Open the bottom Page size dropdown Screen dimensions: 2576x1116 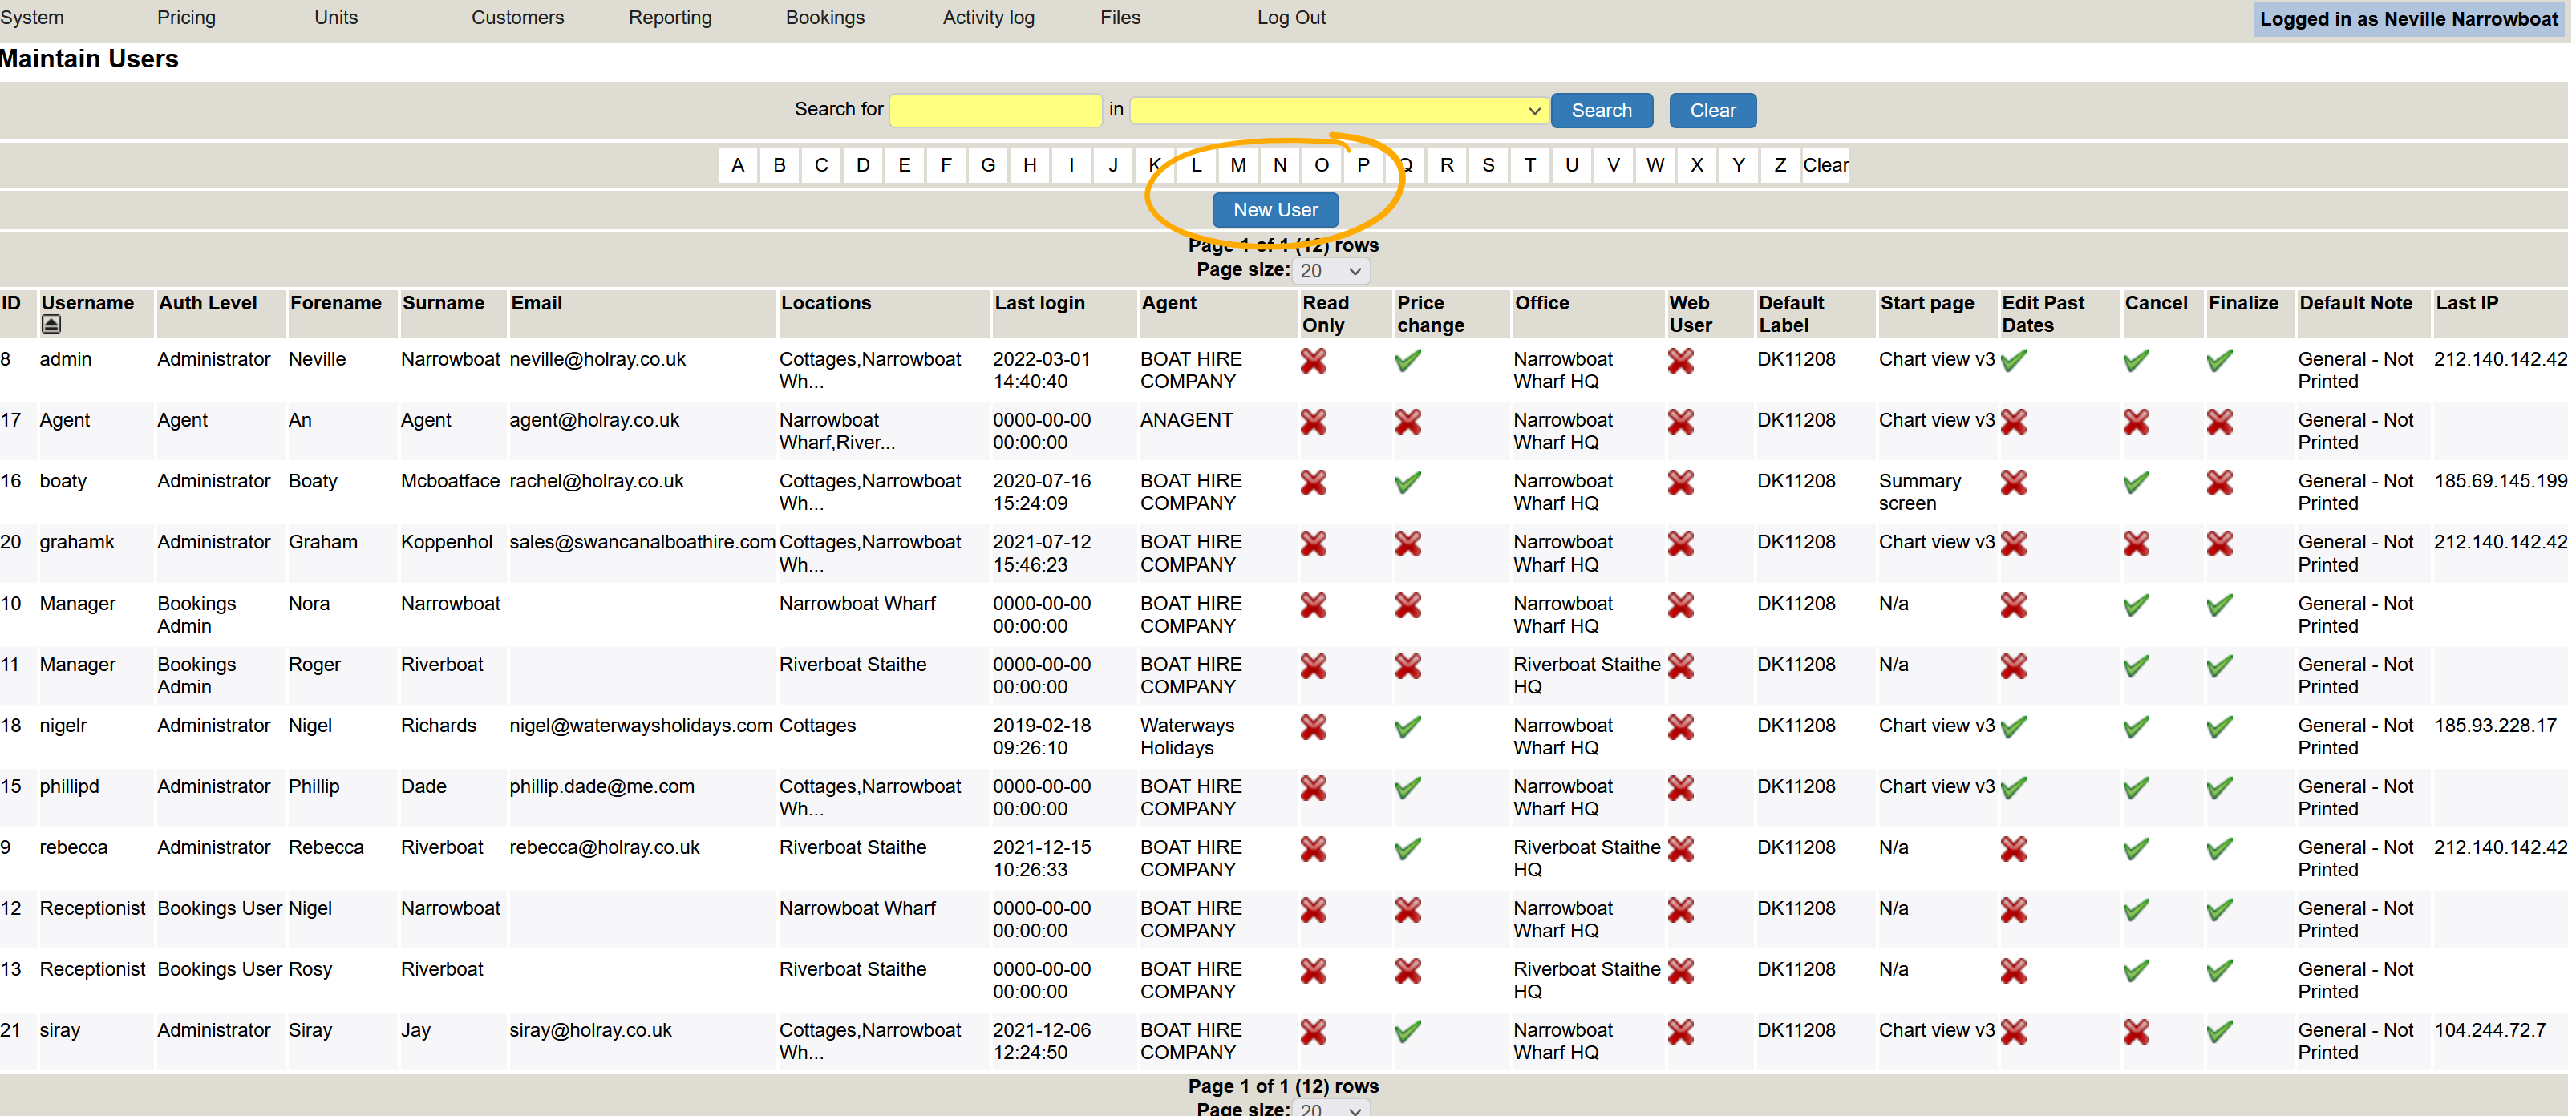[x=1331, y=1109]
